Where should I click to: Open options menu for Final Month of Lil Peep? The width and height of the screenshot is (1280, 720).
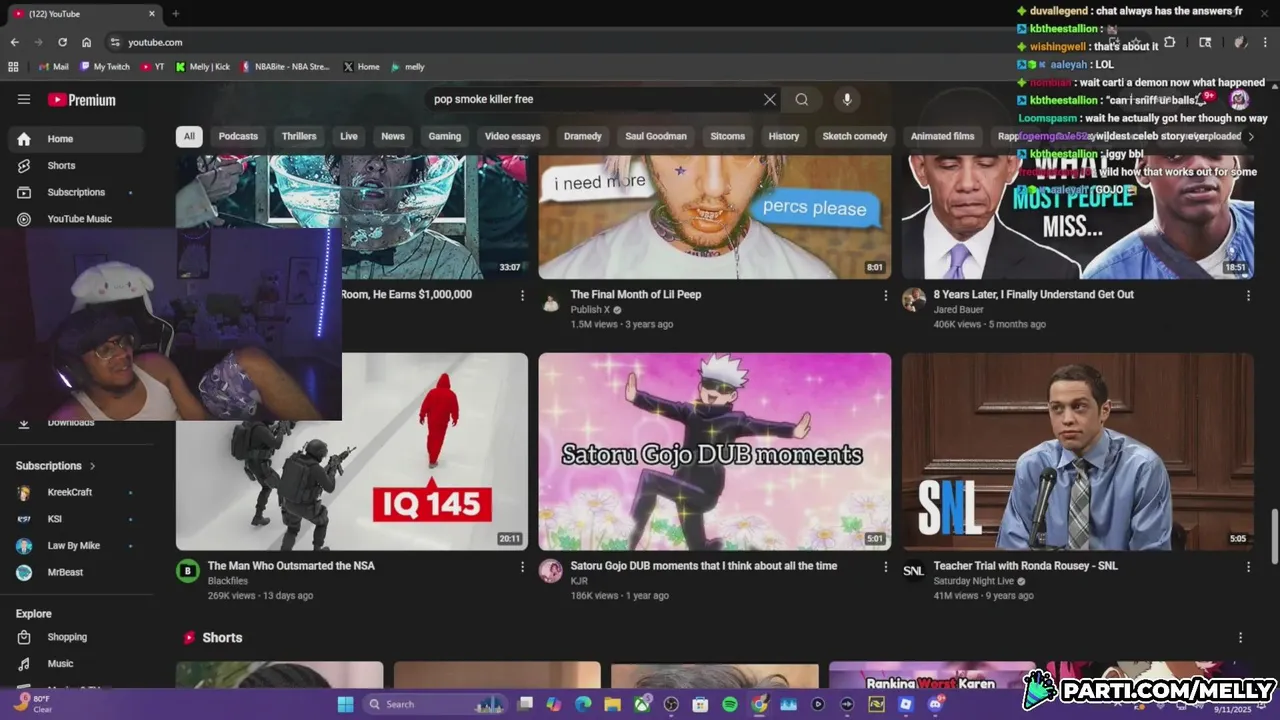coord(885,295)
